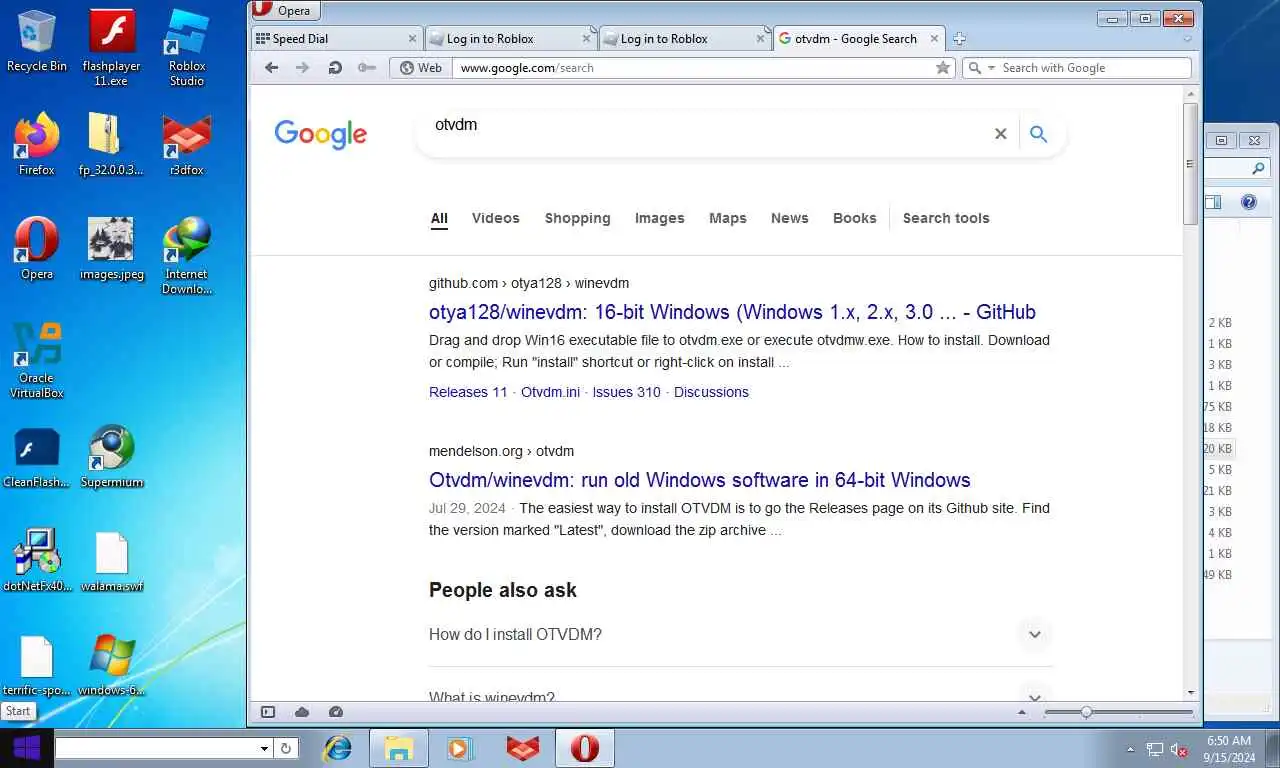Select the Images results tab
This screenshot has width=1280, height=768.
click(x=659, y=218)
